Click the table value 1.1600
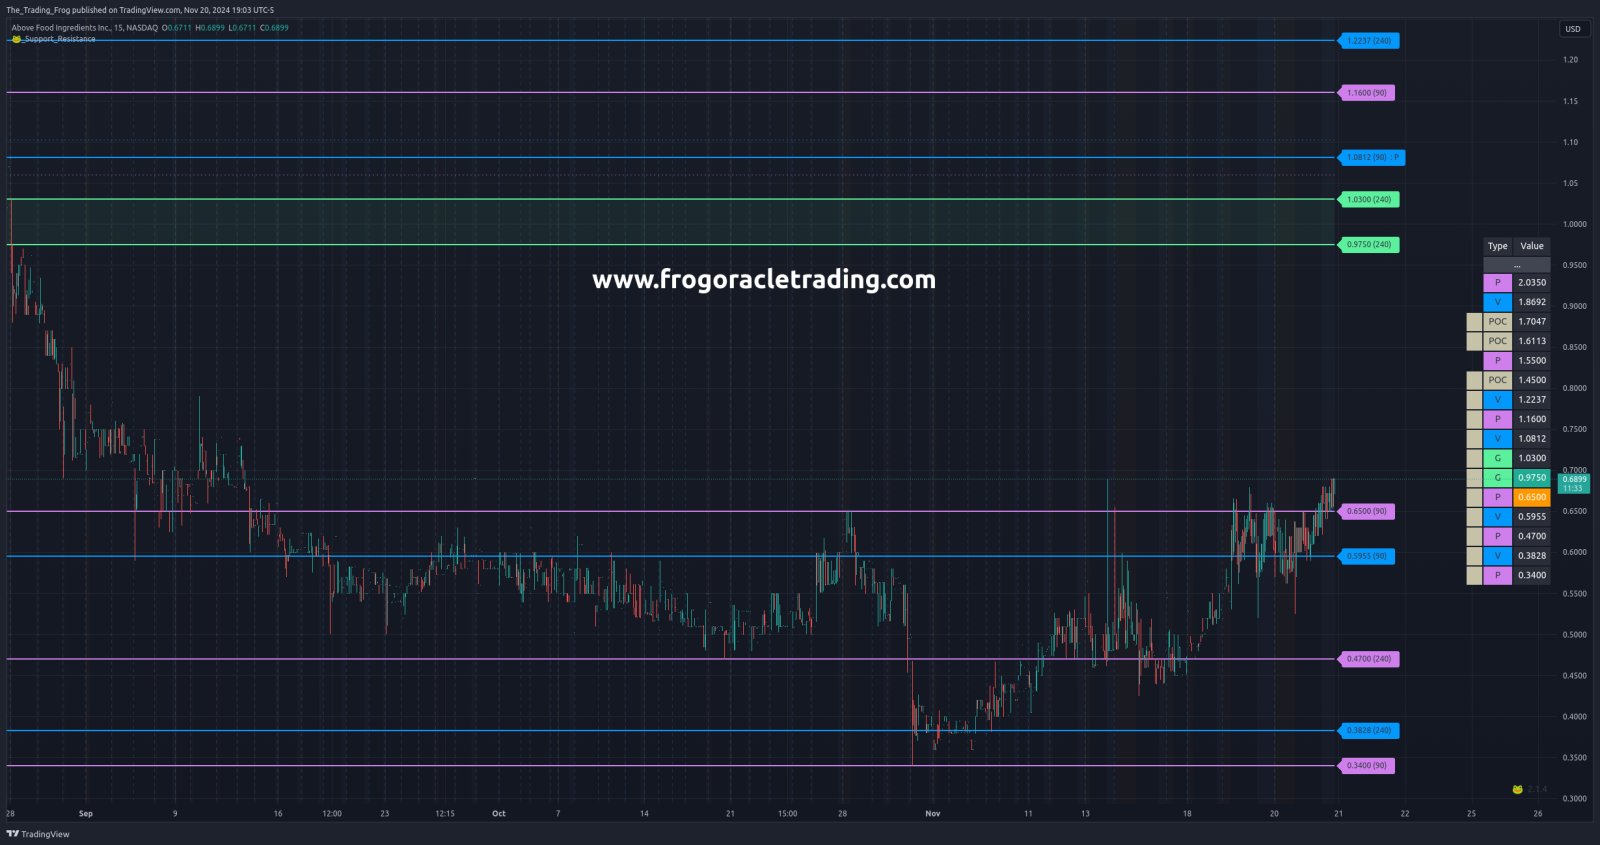The width and height of the screenshot is (1600, 845). coord(1532,419)
